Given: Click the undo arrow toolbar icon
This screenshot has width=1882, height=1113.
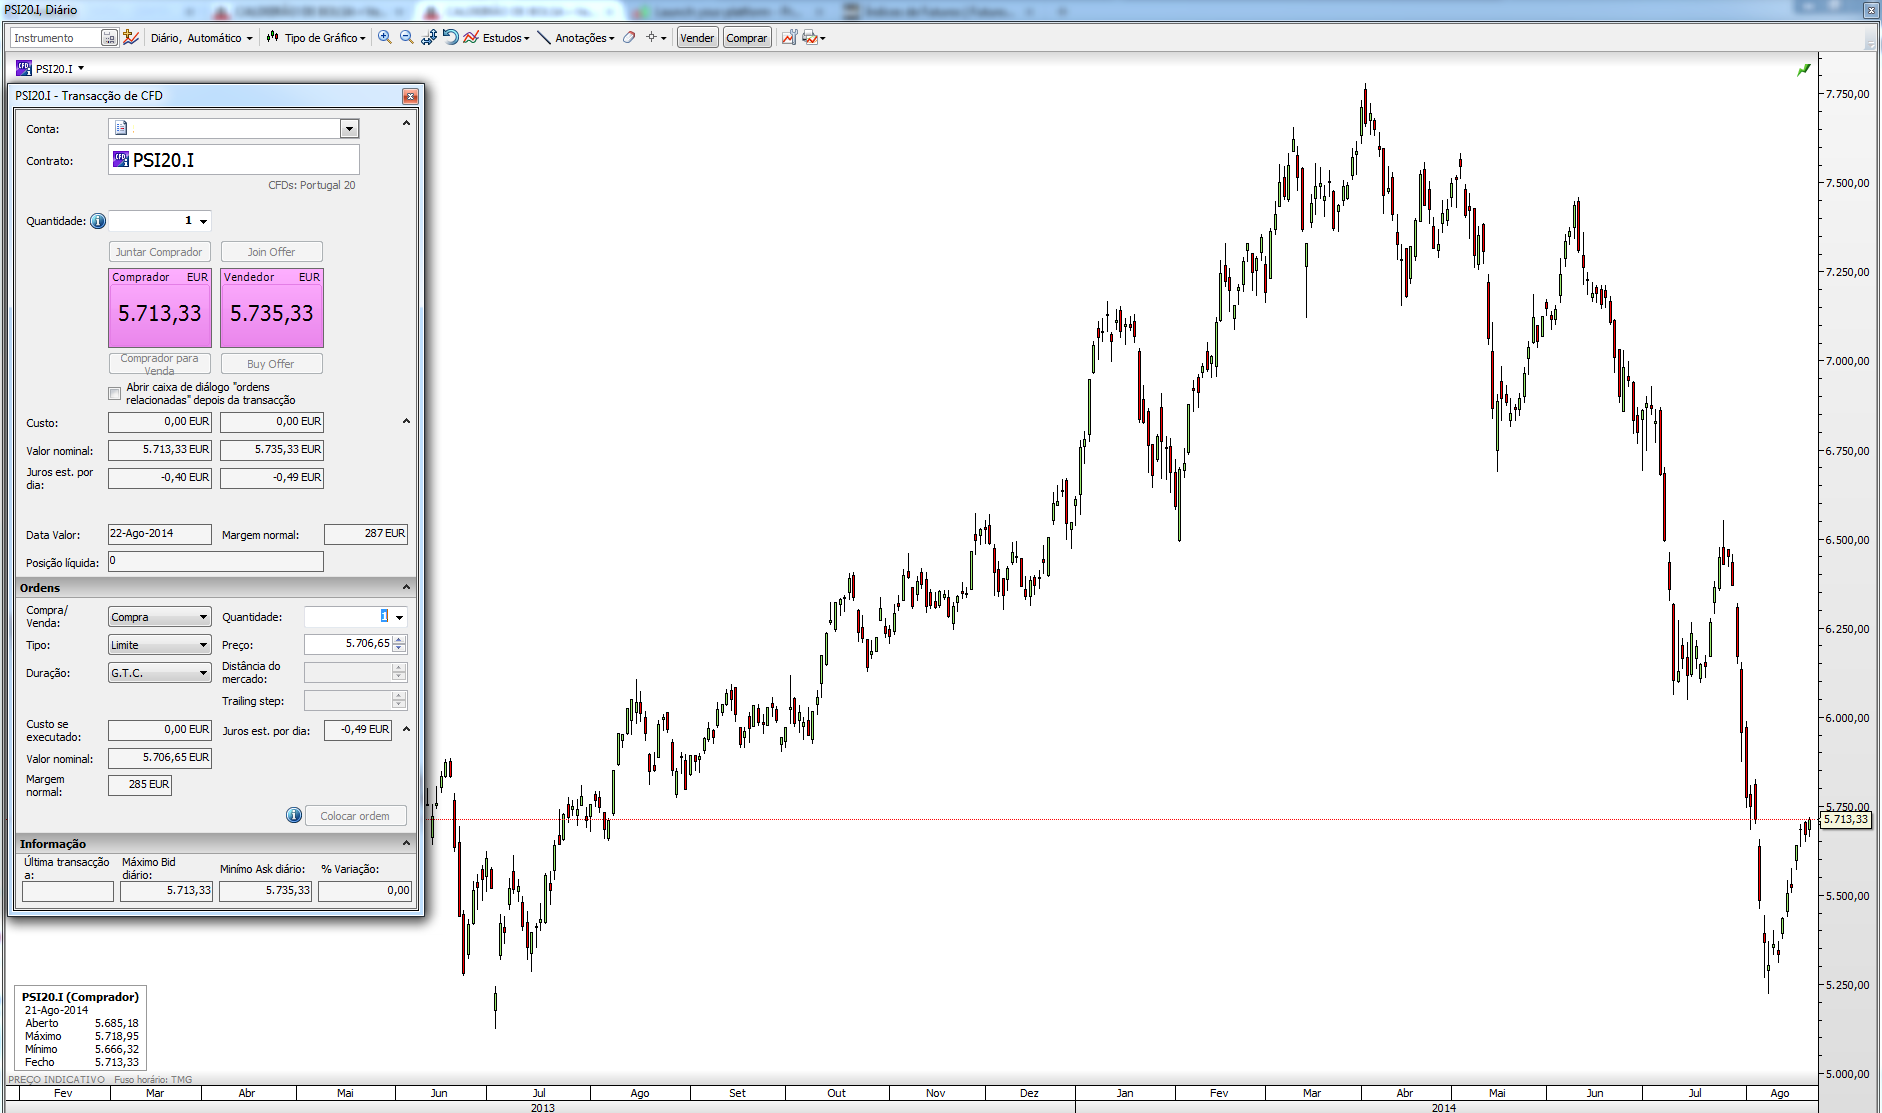Looking at the screenshot, I should click(450, 38).
